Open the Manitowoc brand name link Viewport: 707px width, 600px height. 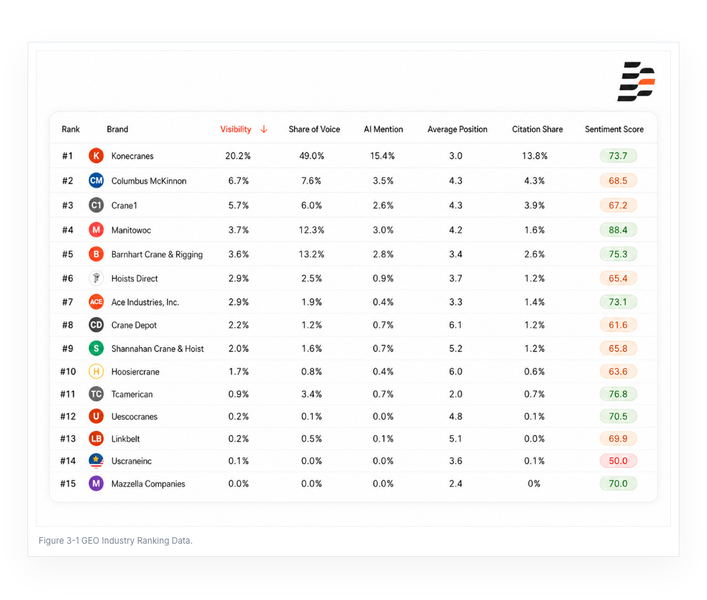coord(131,230)
